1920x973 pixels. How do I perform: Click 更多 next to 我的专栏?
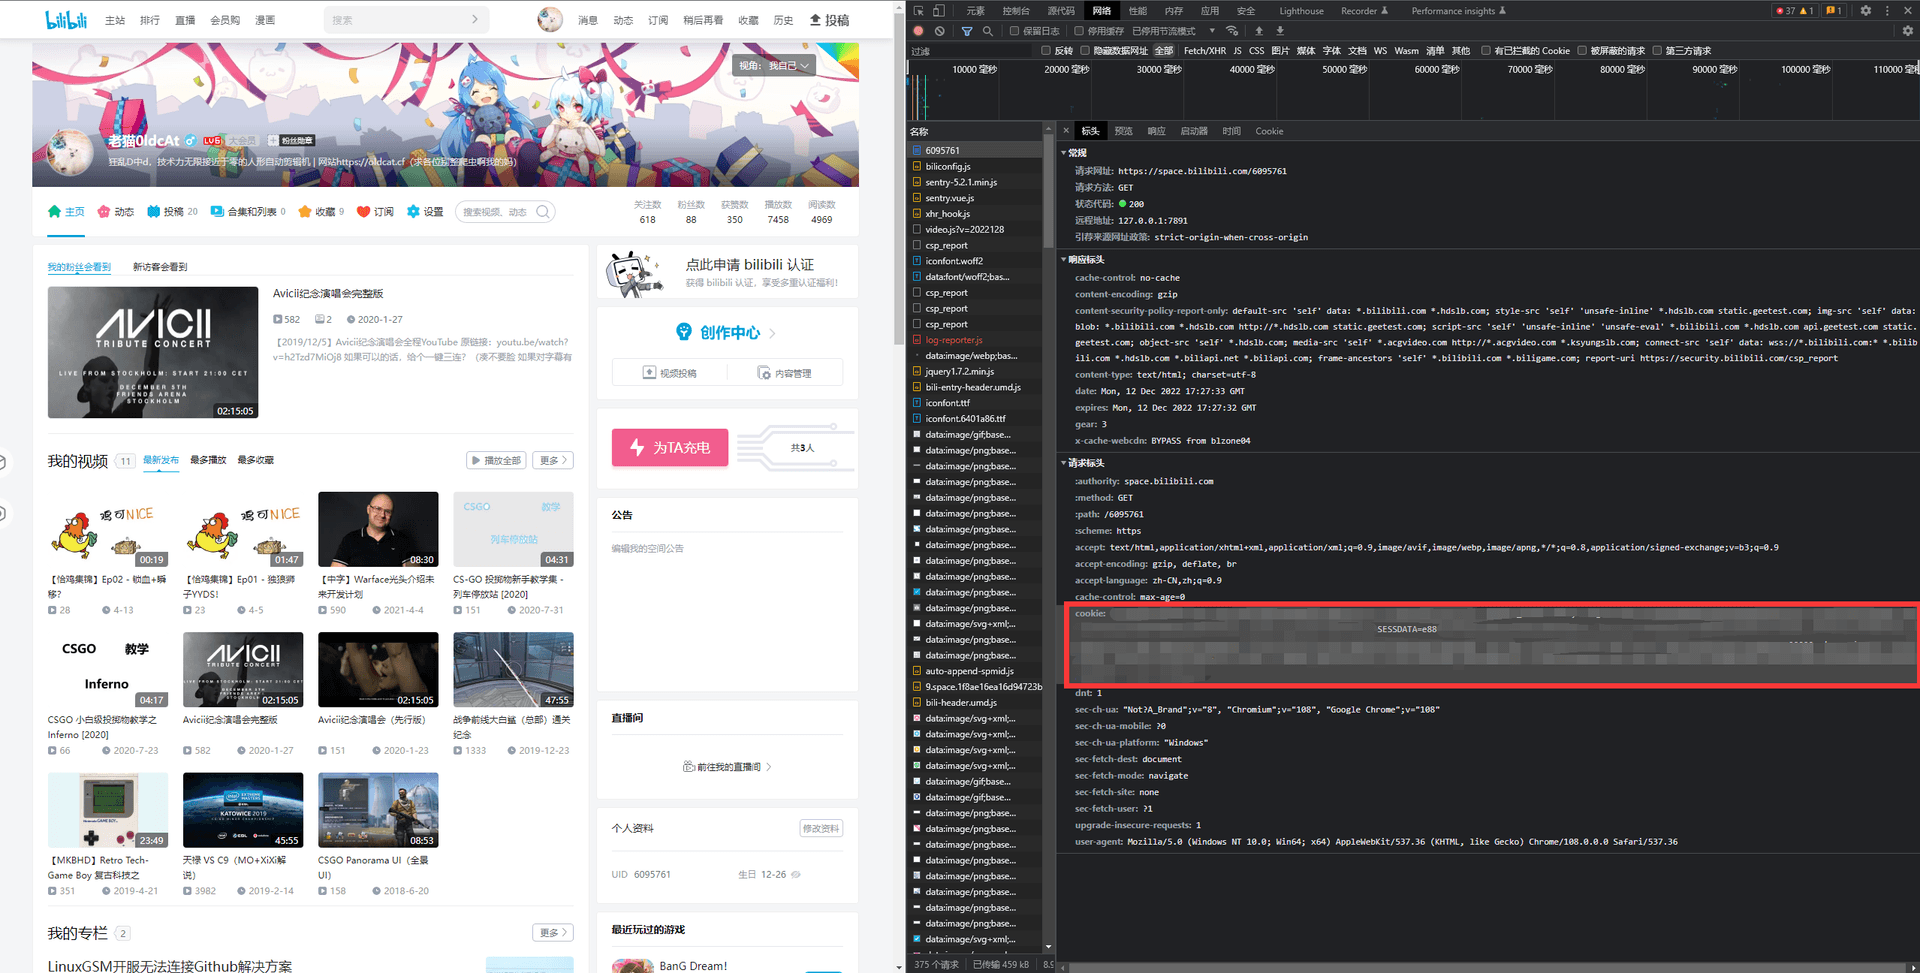click(553, 932)
